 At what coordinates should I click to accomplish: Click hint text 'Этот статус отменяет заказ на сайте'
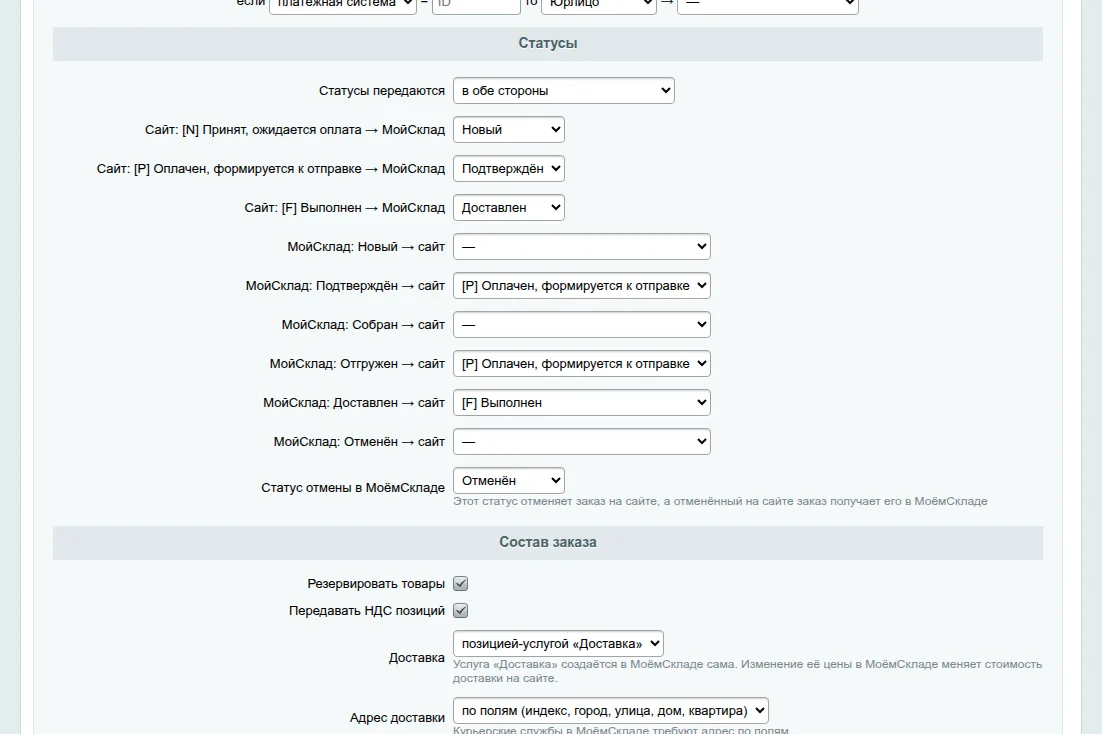555,501
